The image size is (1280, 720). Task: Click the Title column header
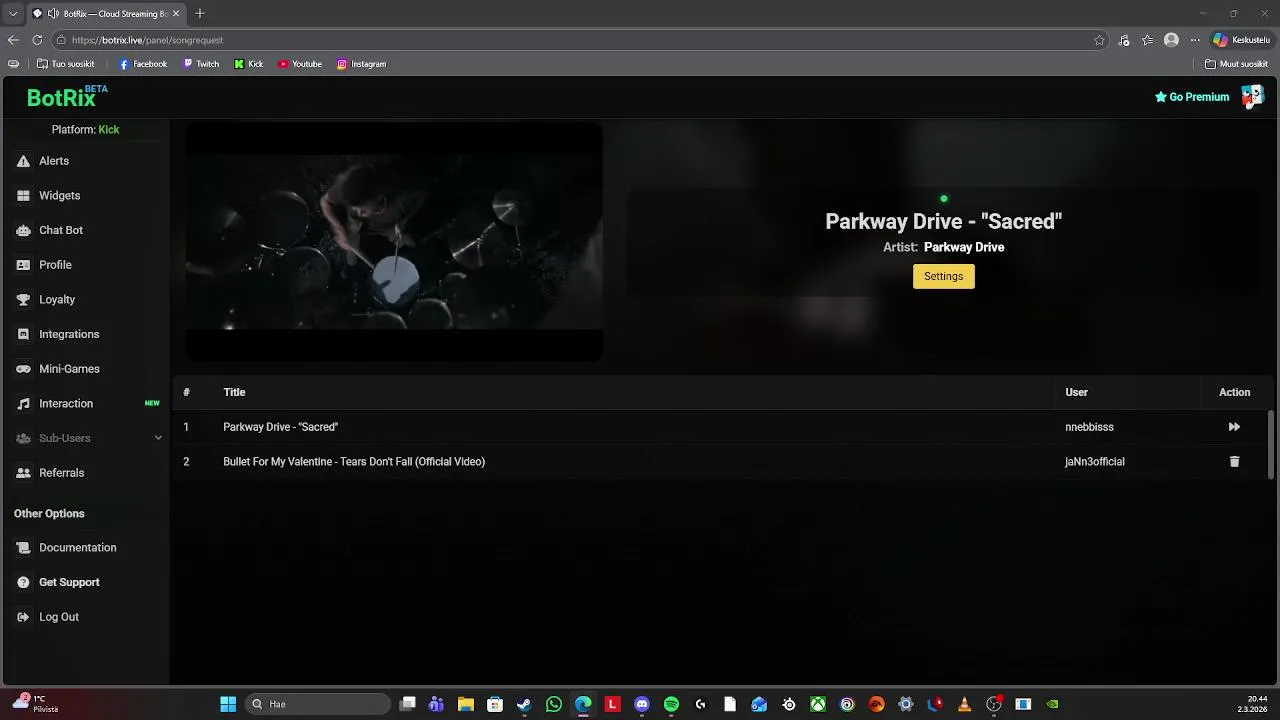click(234, 392)
